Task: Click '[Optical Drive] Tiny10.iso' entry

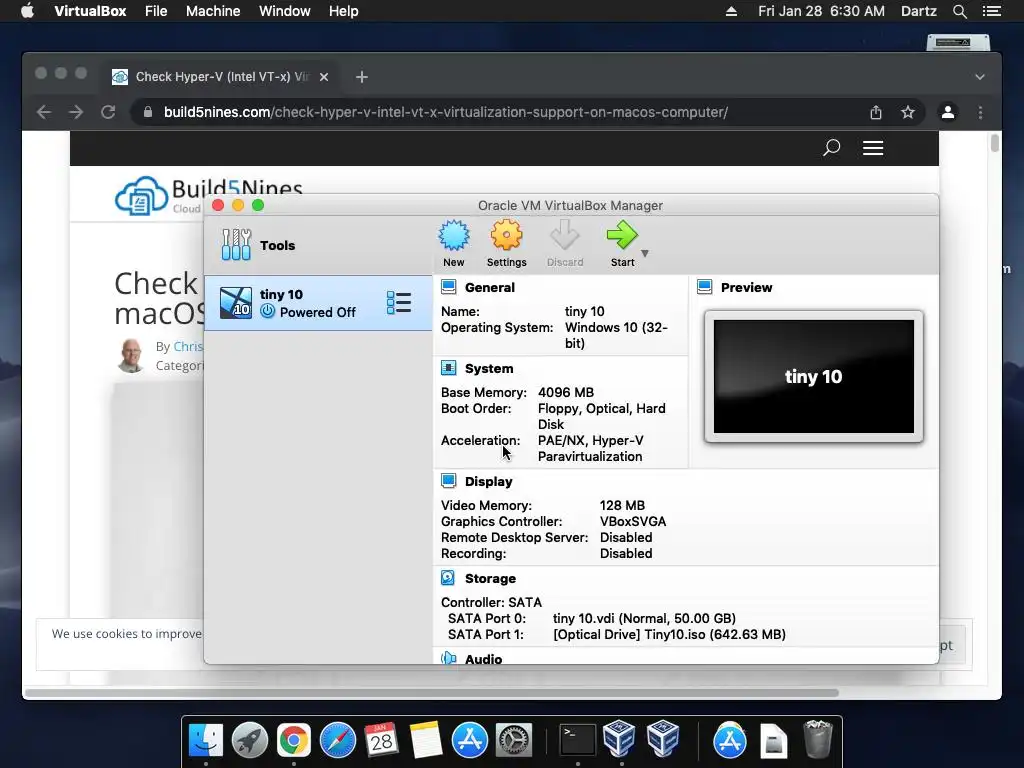Action: pos(669,634)
